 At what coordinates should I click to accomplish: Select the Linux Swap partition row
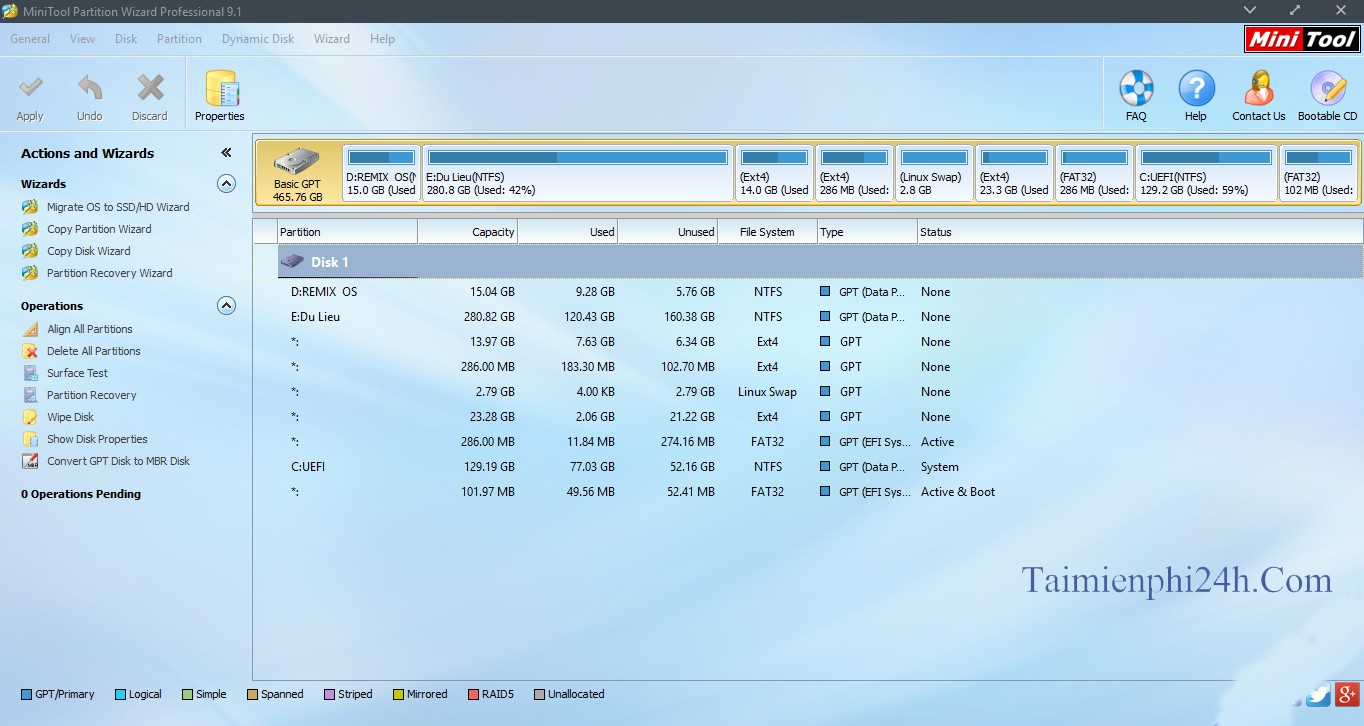coord(820,392)
